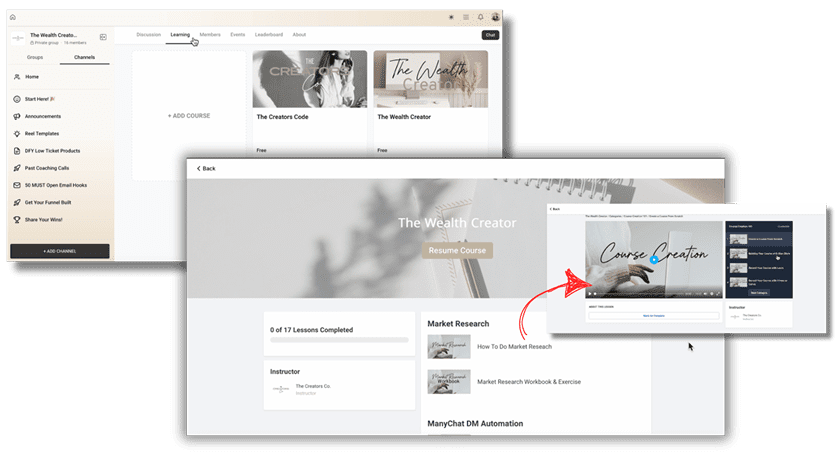Click the + ADD CHANNEL button

coord(60,251)
